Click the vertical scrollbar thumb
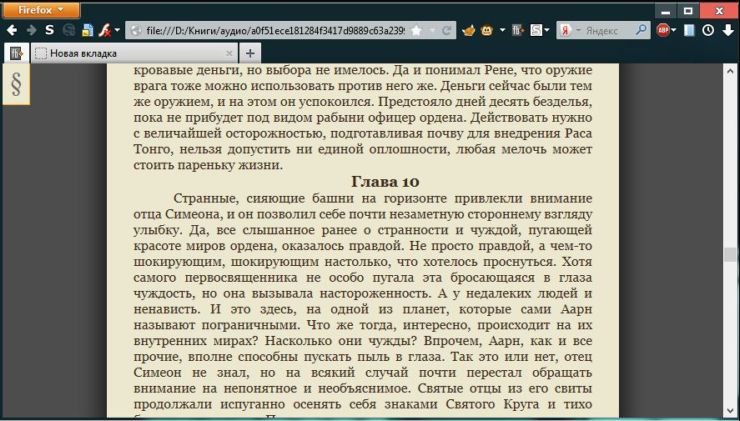 tap(730, 254)
